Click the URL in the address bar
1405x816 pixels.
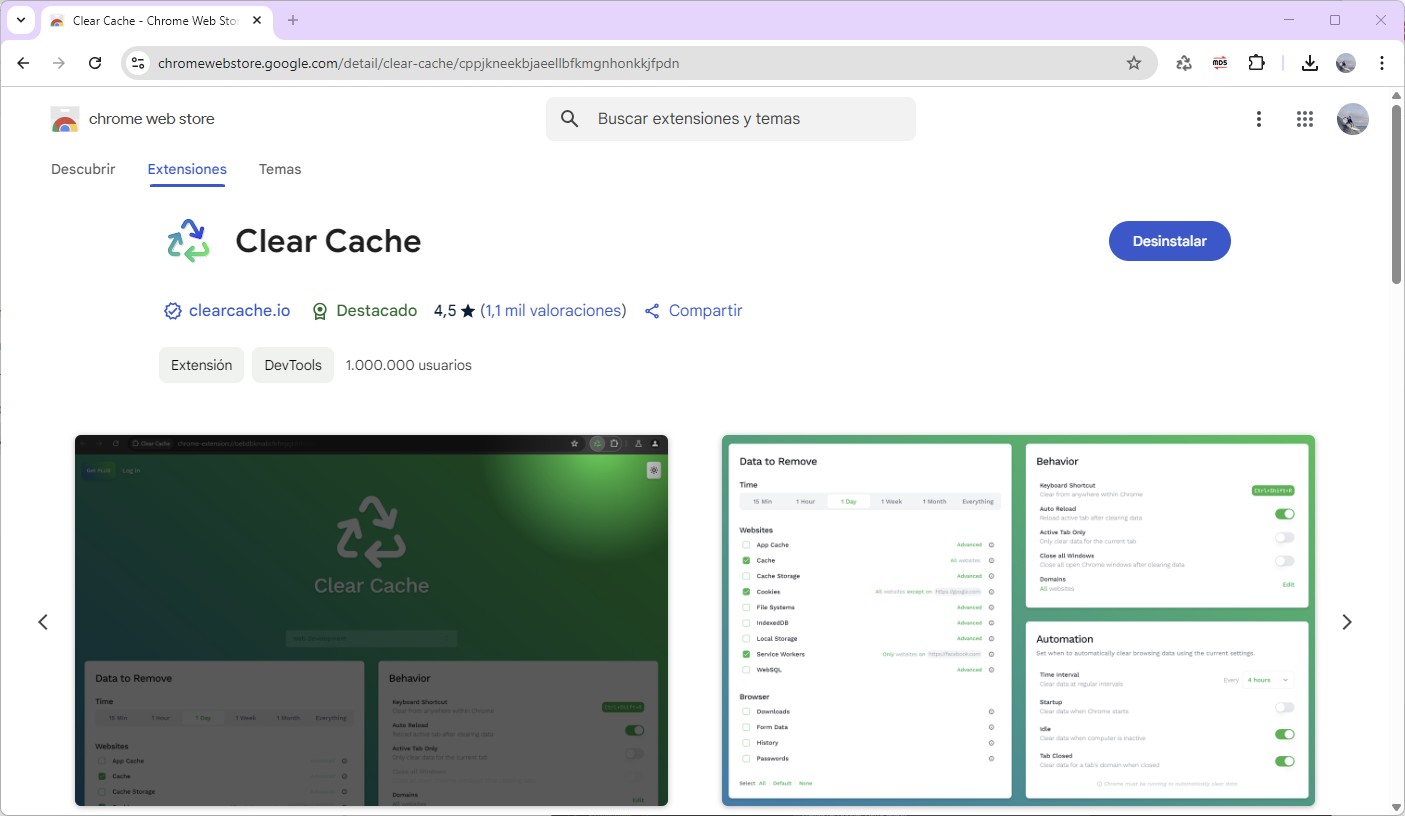click(419, 63)
